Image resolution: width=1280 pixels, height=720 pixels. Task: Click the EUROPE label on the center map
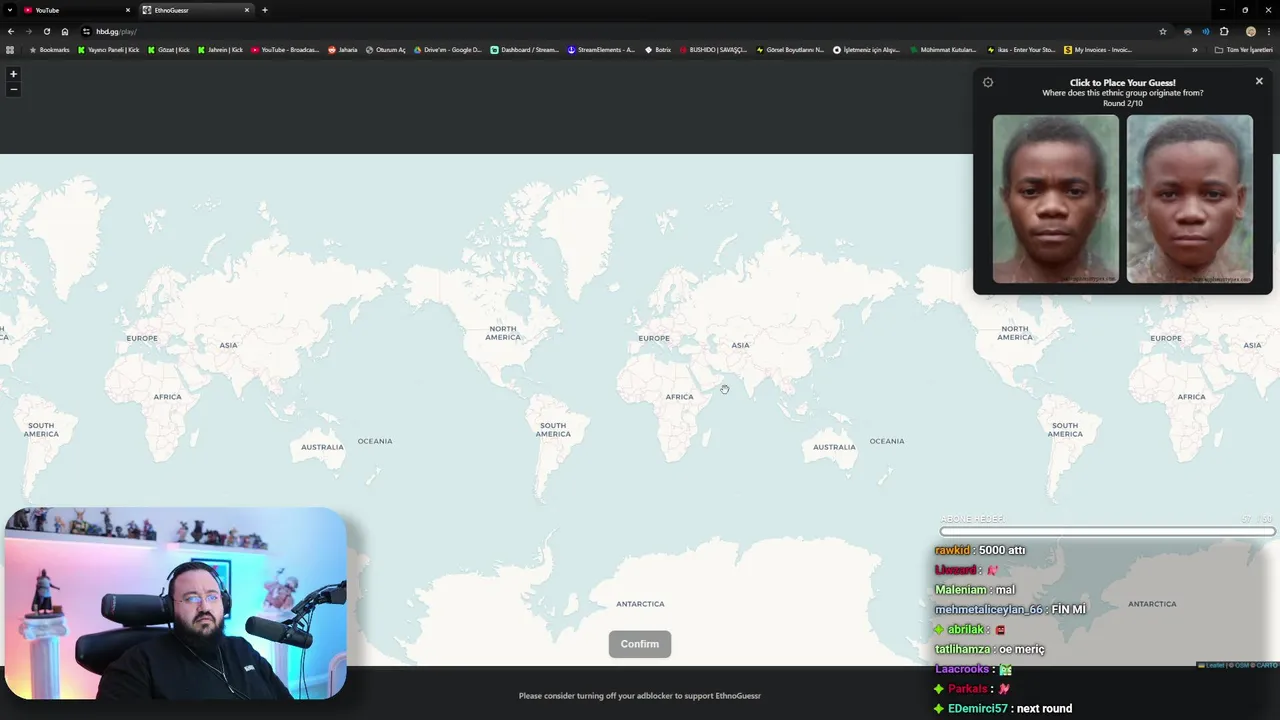pyautogui.click(x=654, y=338)
